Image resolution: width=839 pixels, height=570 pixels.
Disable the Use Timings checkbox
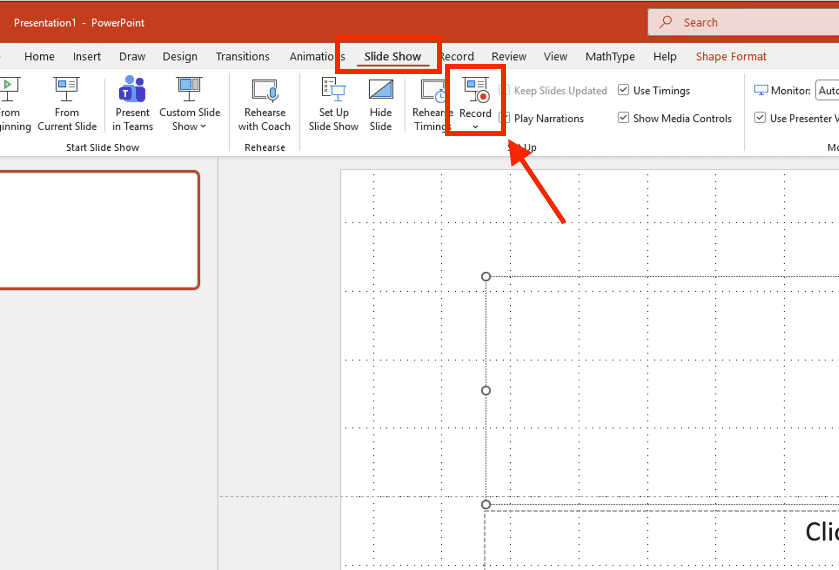pos(623,90)
